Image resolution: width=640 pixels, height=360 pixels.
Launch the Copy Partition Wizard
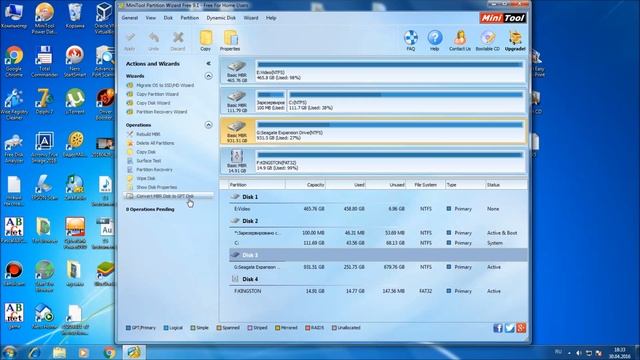157,94
